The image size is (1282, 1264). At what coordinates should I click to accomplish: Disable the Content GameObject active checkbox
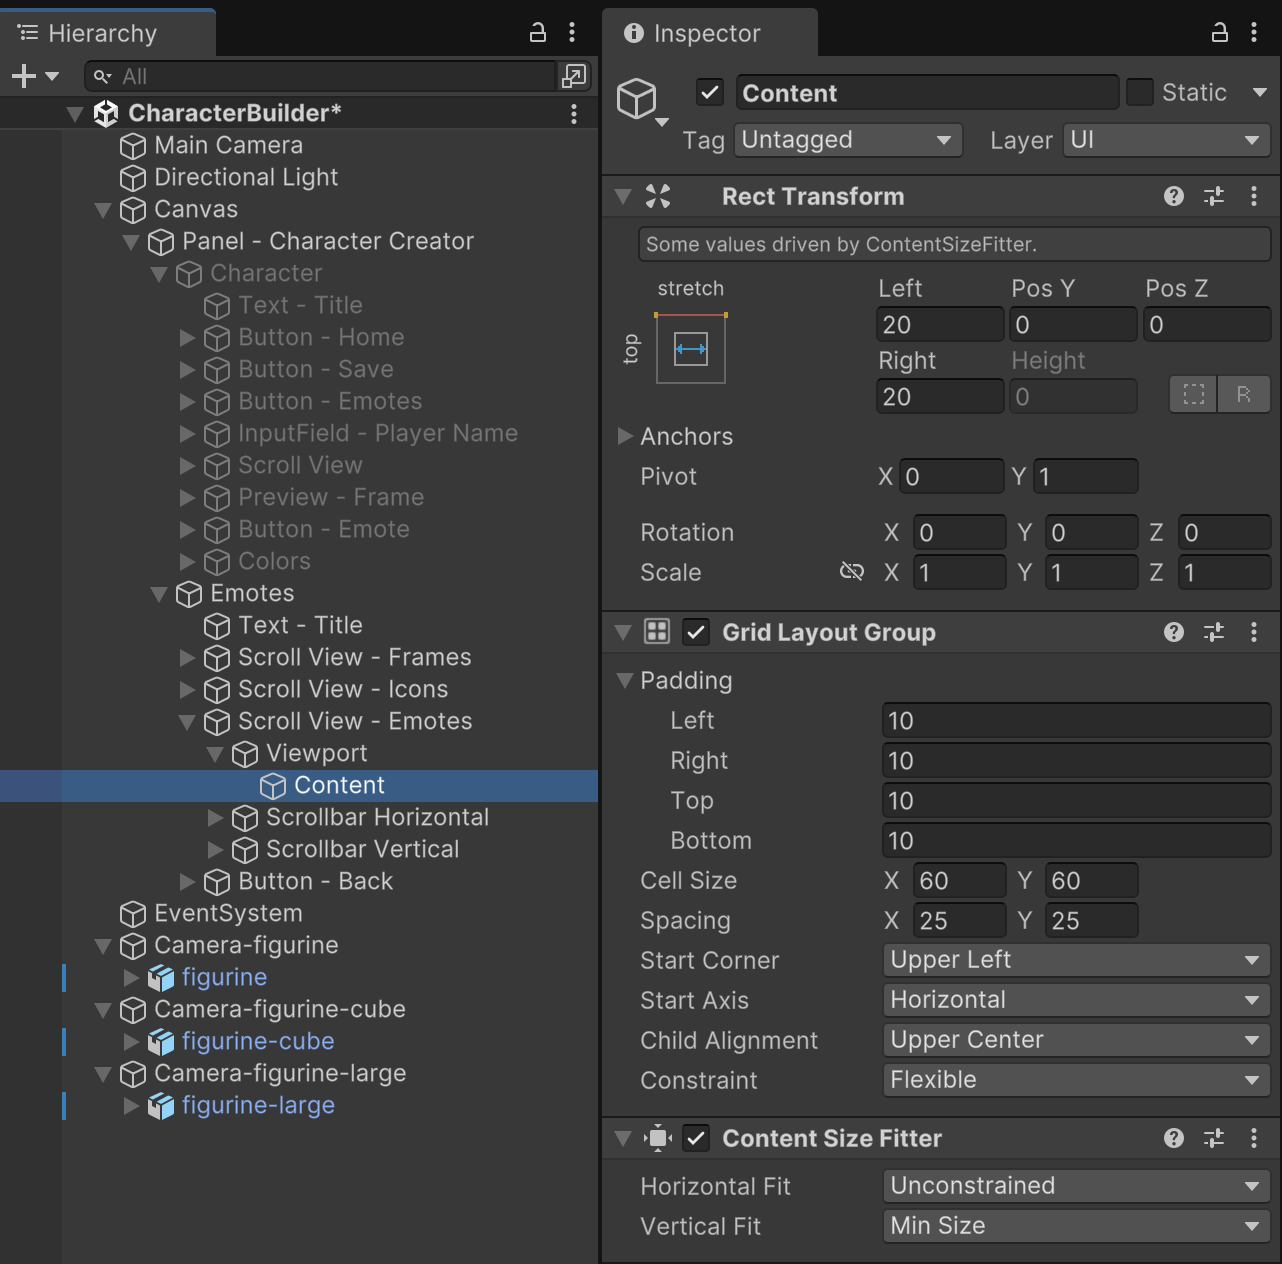[710, 93]
